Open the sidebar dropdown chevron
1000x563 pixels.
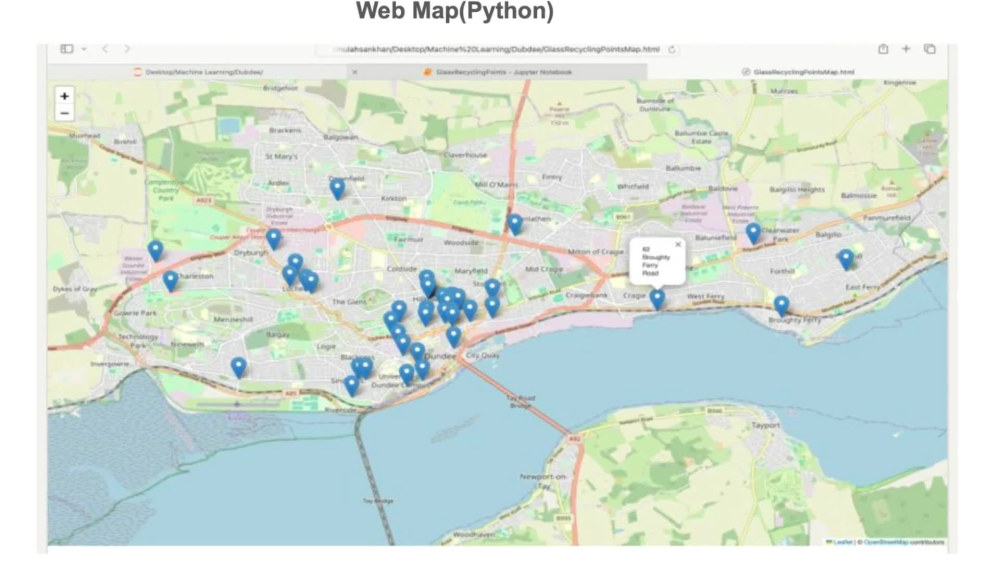click(x=84, y=49)
